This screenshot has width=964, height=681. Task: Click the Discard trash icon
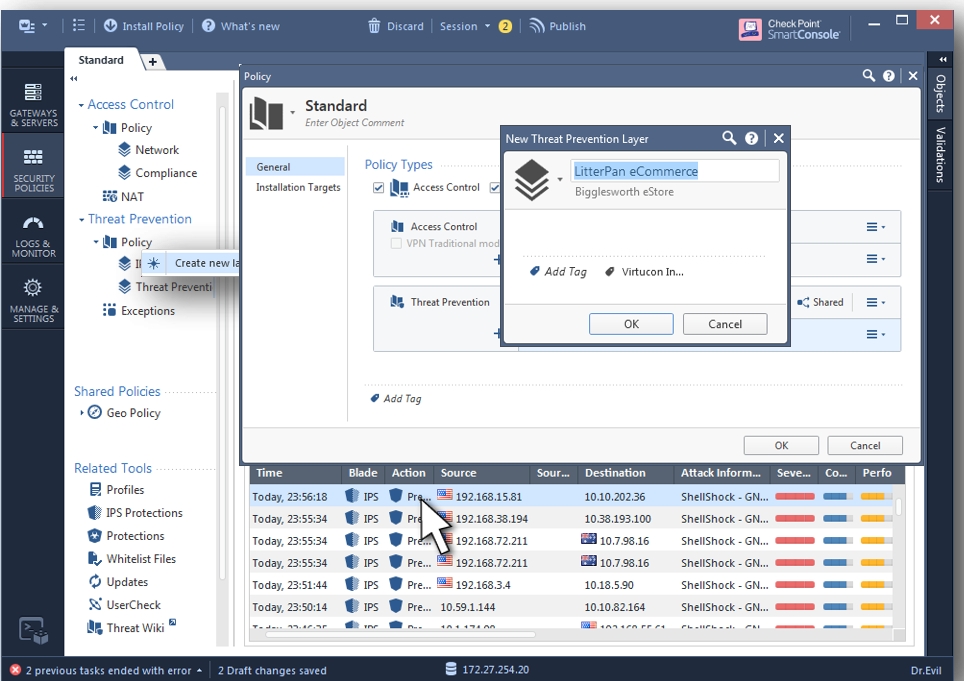(375, 26)
